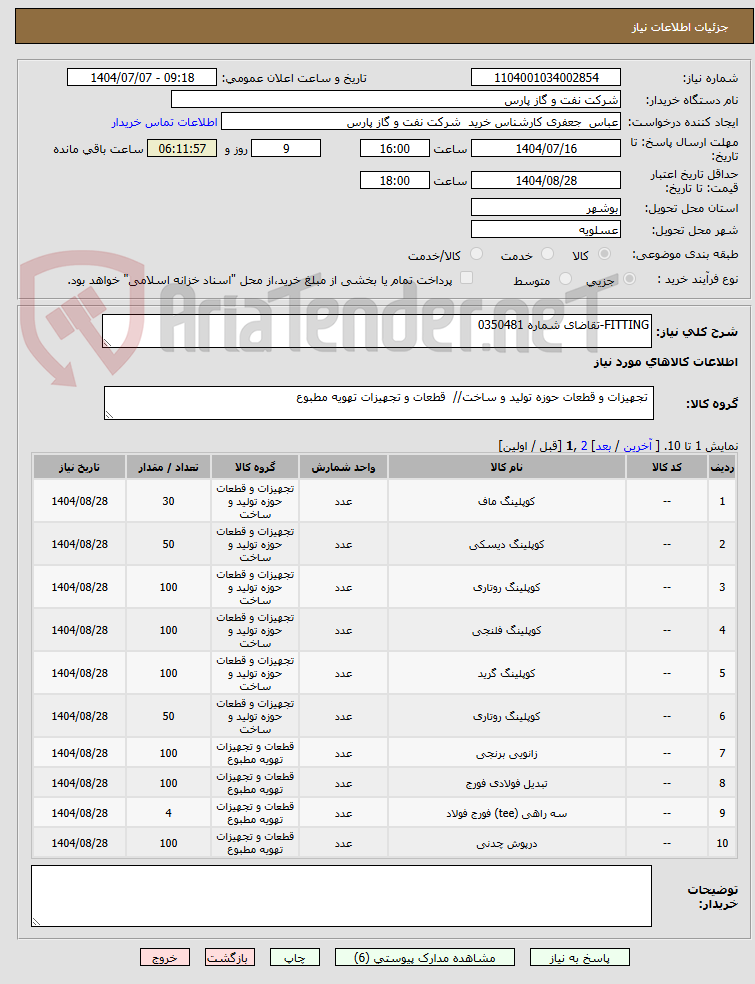Select item 'سه راهی (tee) فورج فولاد'
755x984 pixels.
(506, 813)
